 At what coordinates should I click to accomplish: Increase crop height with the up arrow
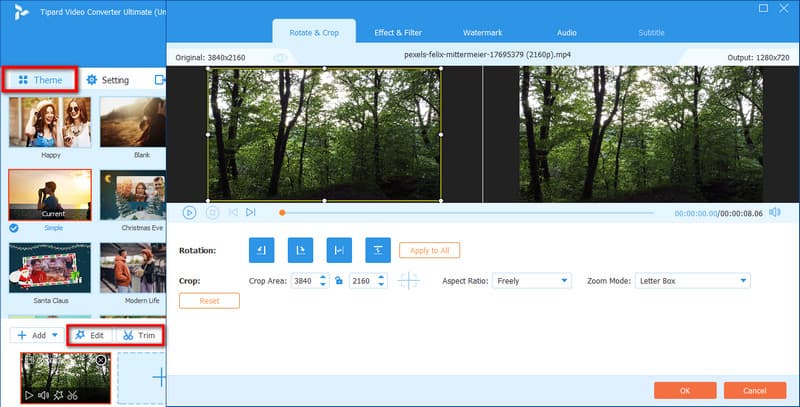(381, 277)
